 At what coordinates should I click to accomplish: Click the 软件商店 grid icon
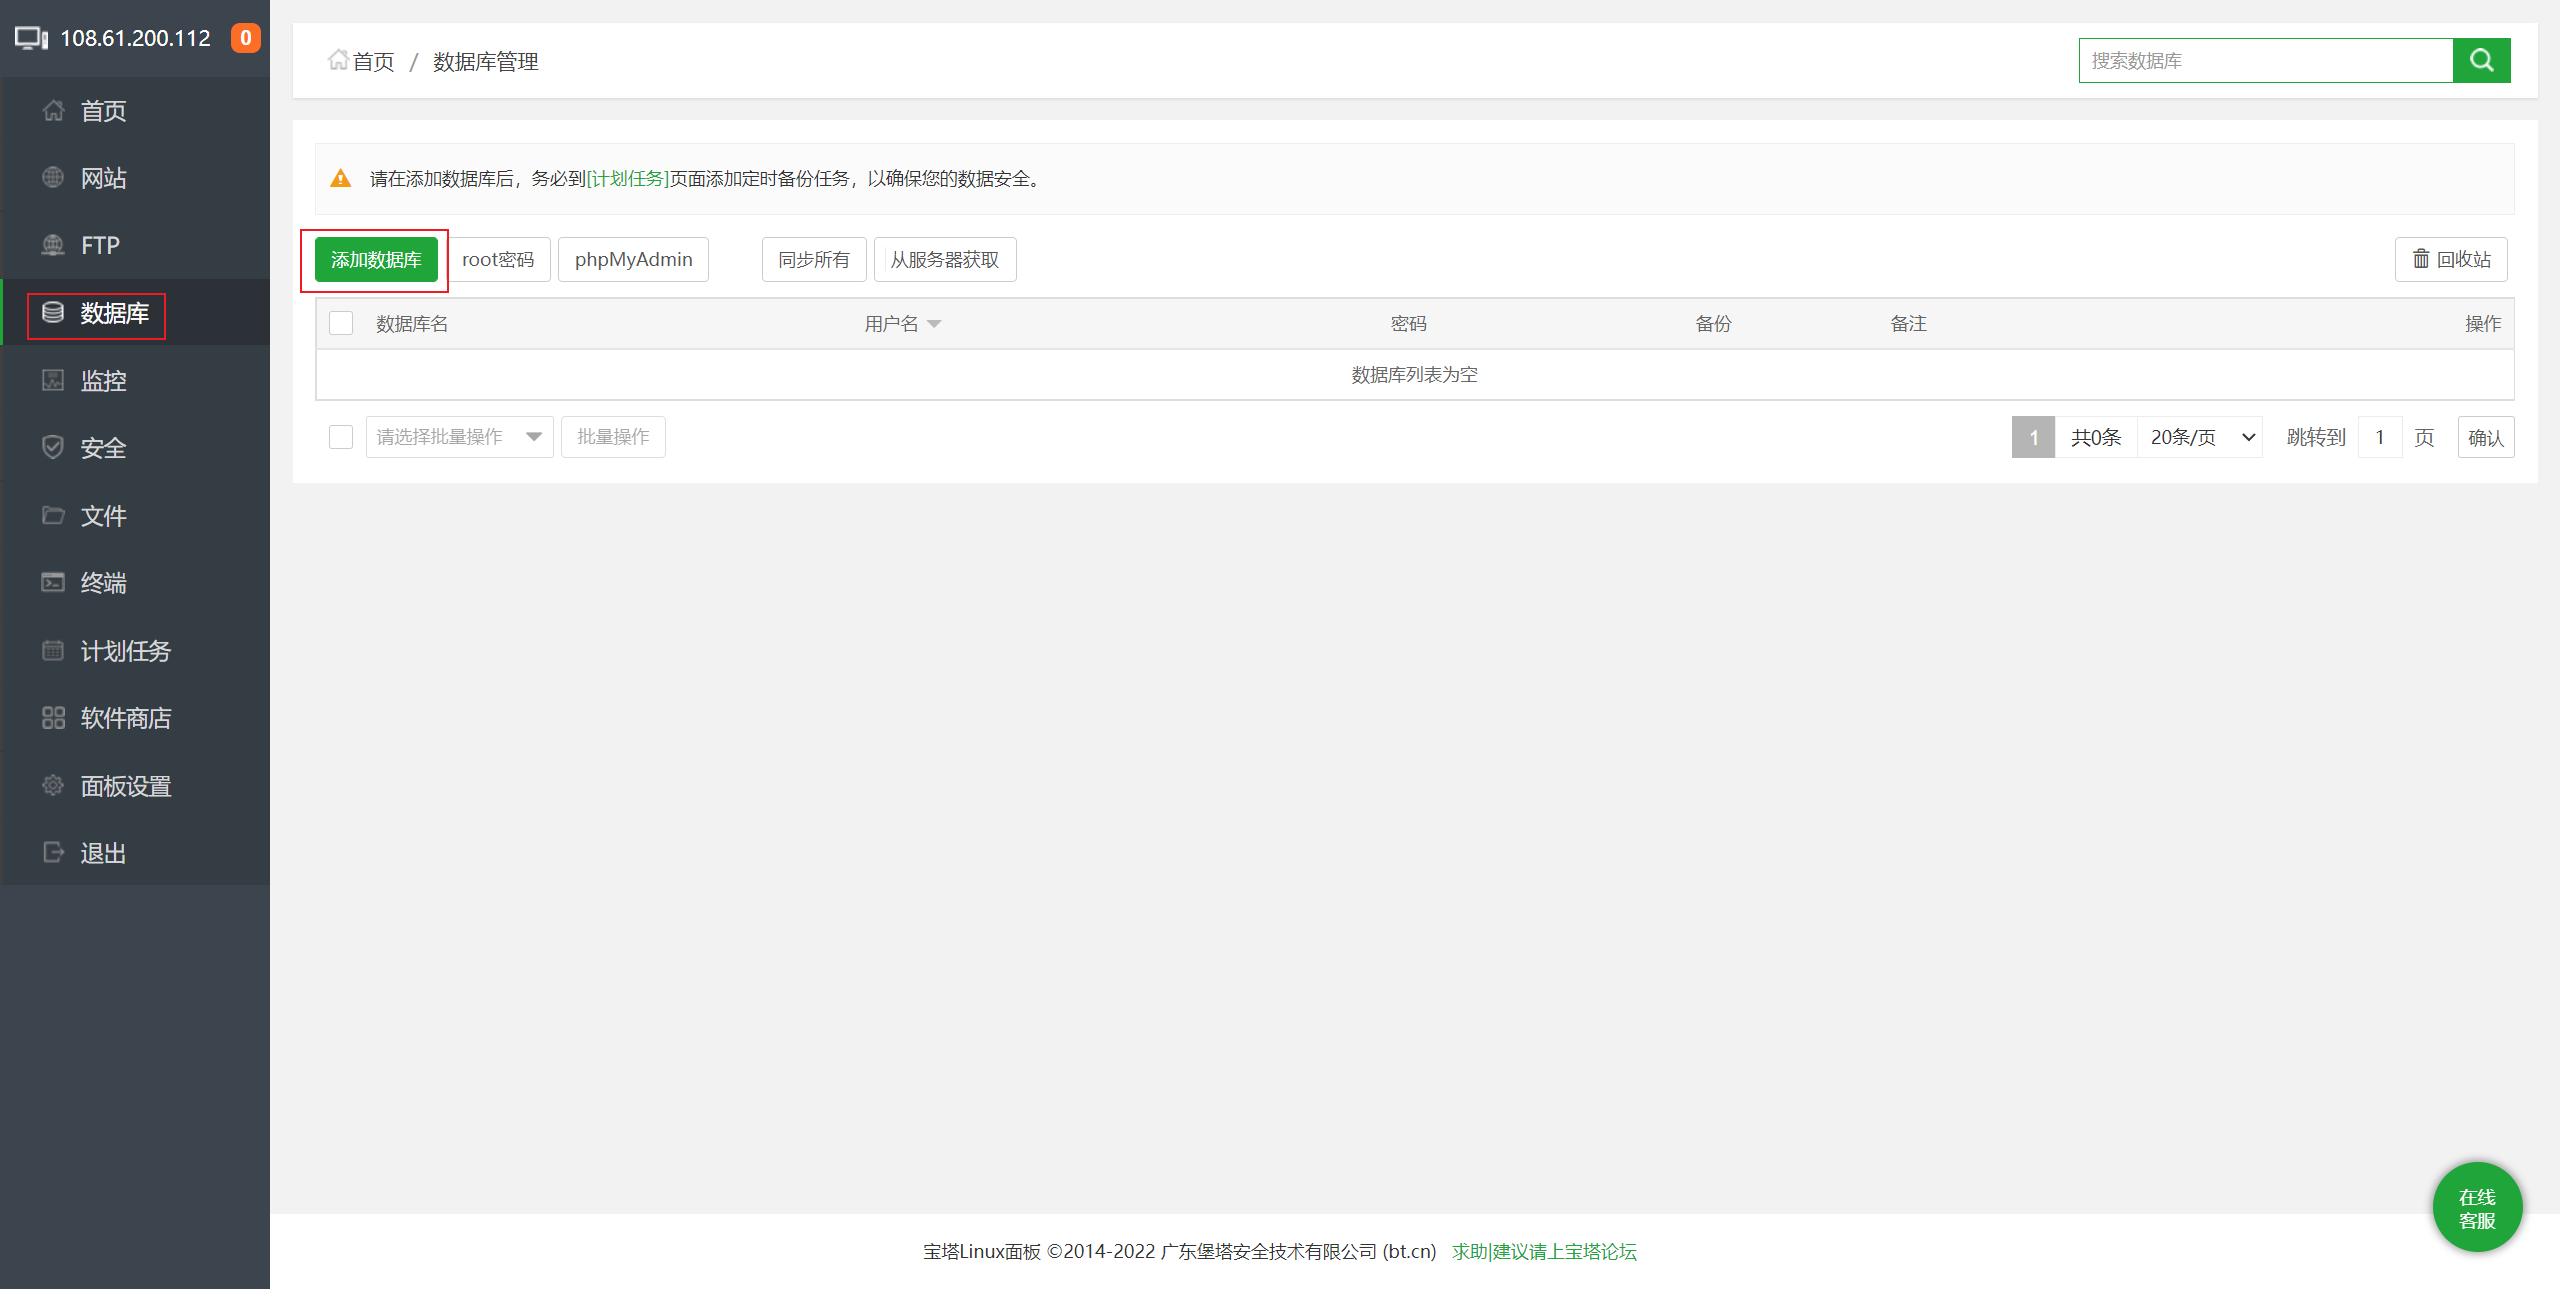(x=53, y=717)
